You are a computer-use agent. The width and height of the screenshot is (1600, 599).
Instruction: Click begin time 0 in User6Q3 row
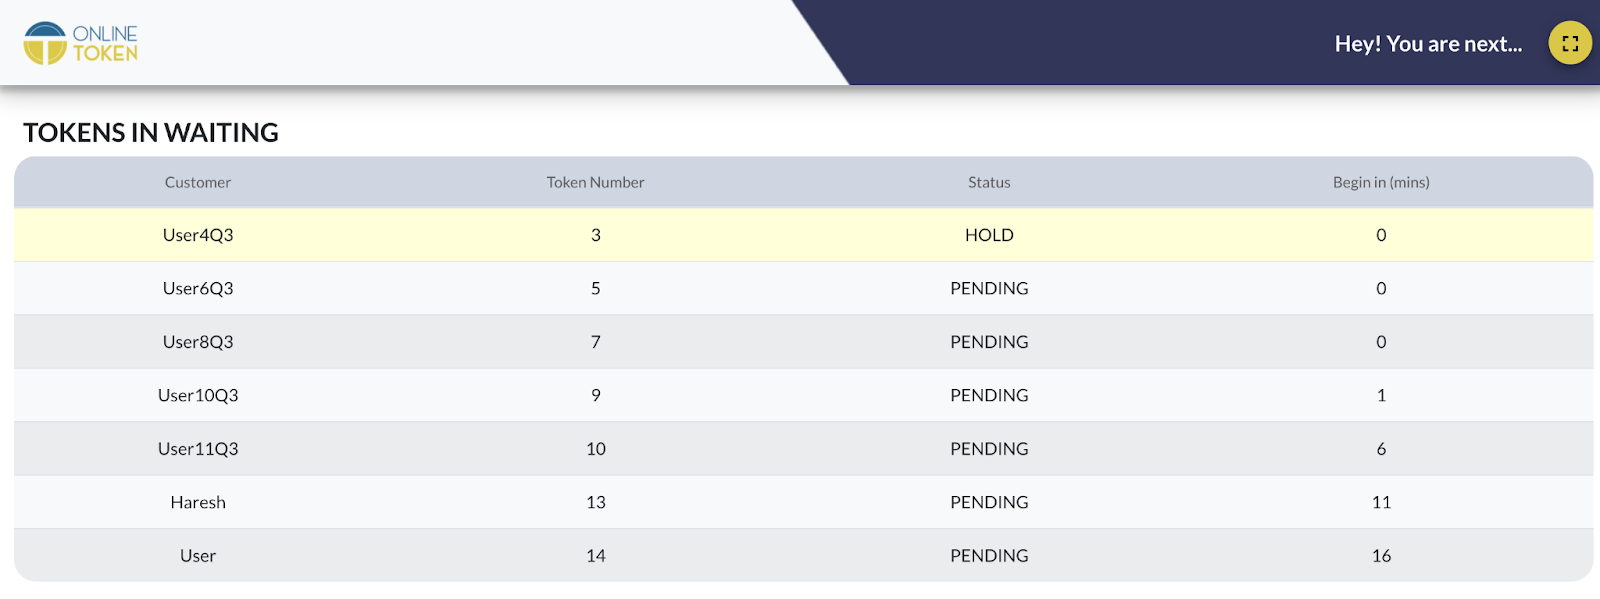[1381, 288]
